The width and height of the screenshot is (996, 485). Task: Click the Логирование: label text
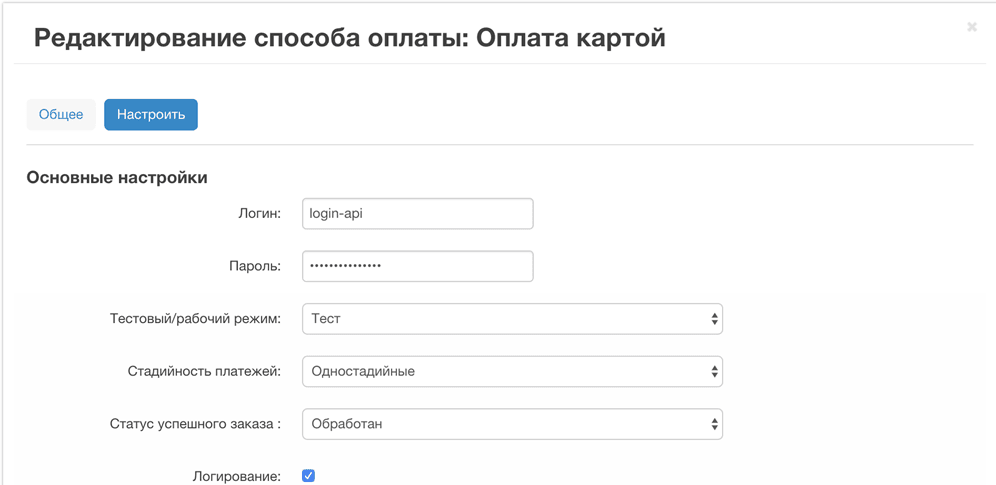point(236,477)
